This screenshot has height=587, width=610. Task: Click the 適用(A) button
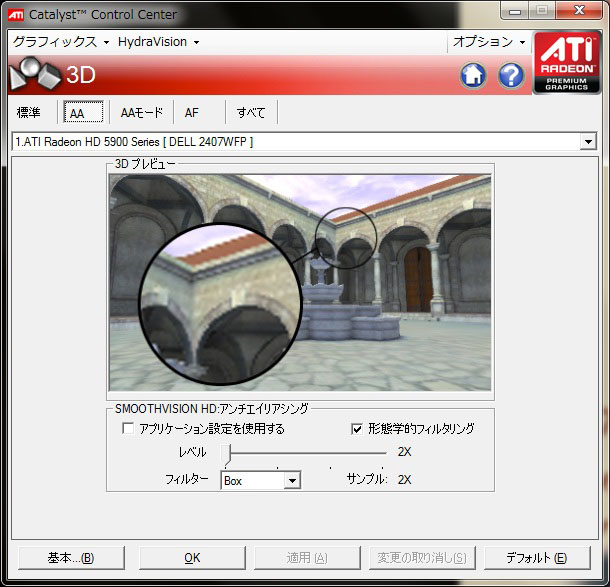tap(307, 558)
